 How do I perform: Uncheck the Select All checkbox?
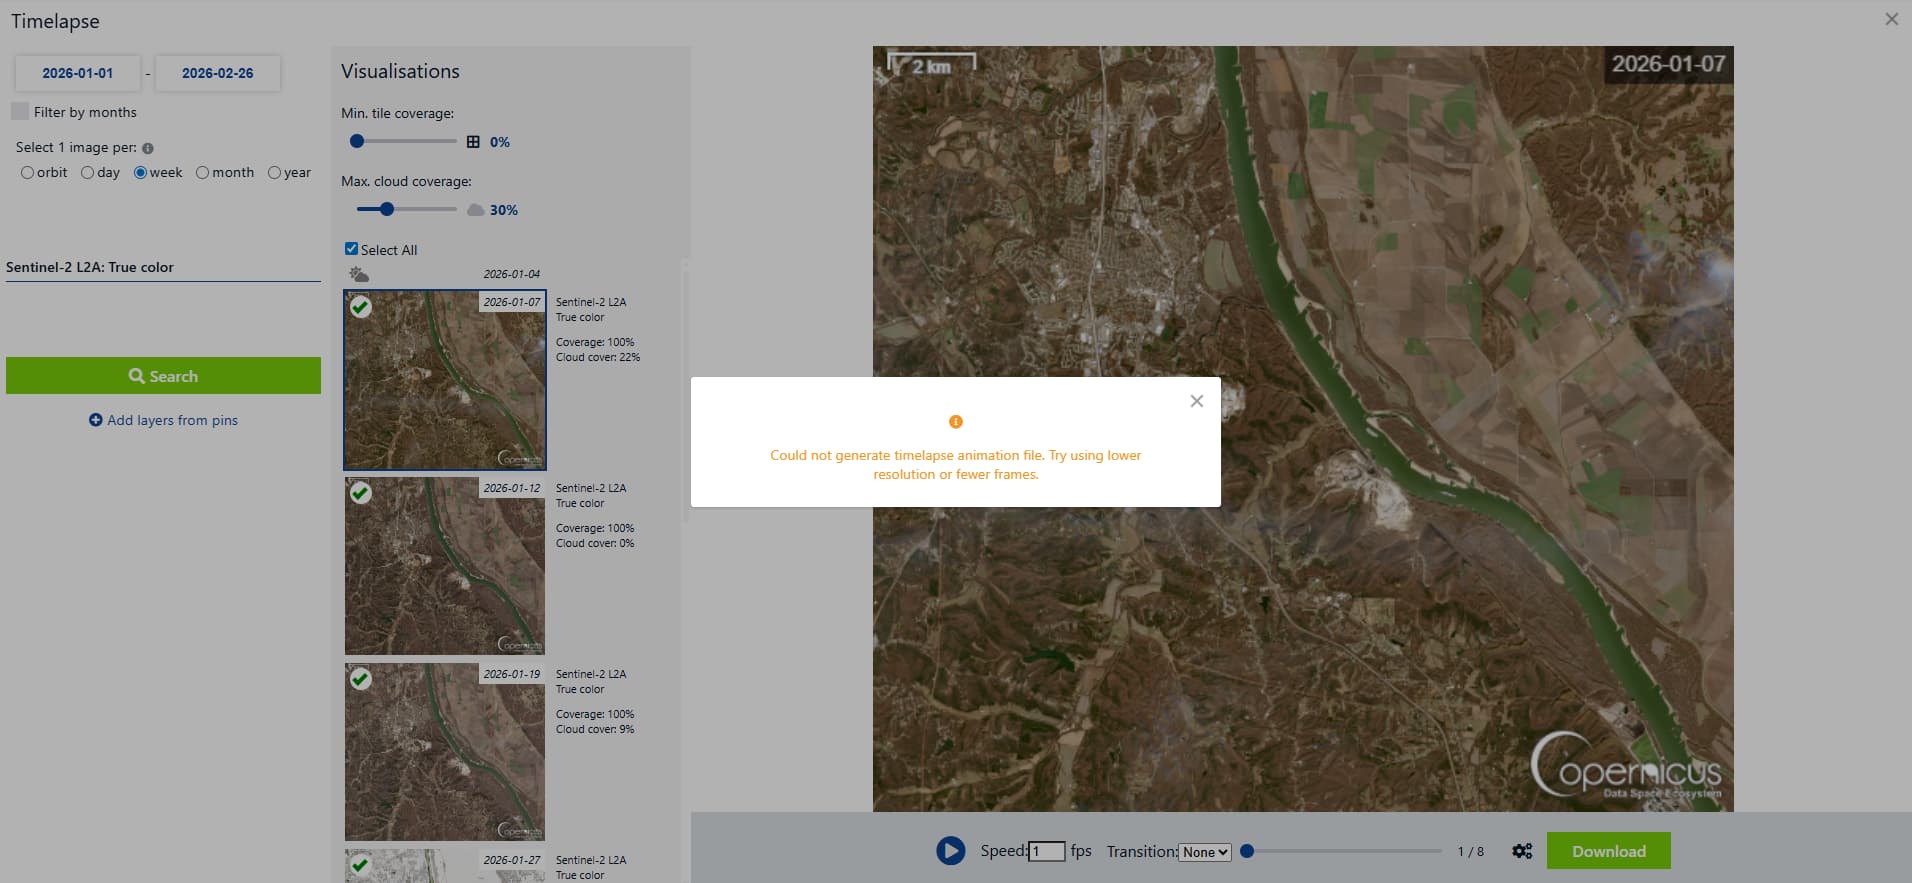351,249
